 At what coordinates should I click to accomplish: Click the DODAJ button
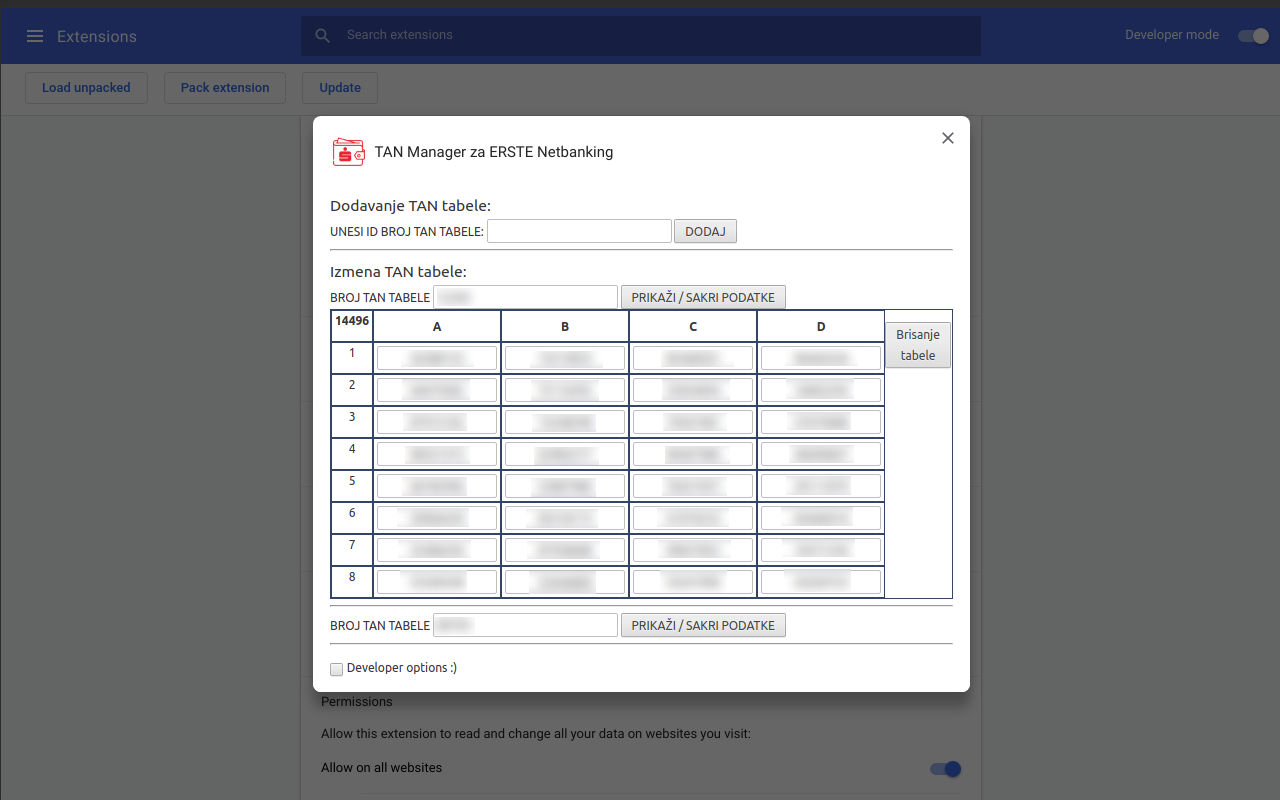pos(705,231)
